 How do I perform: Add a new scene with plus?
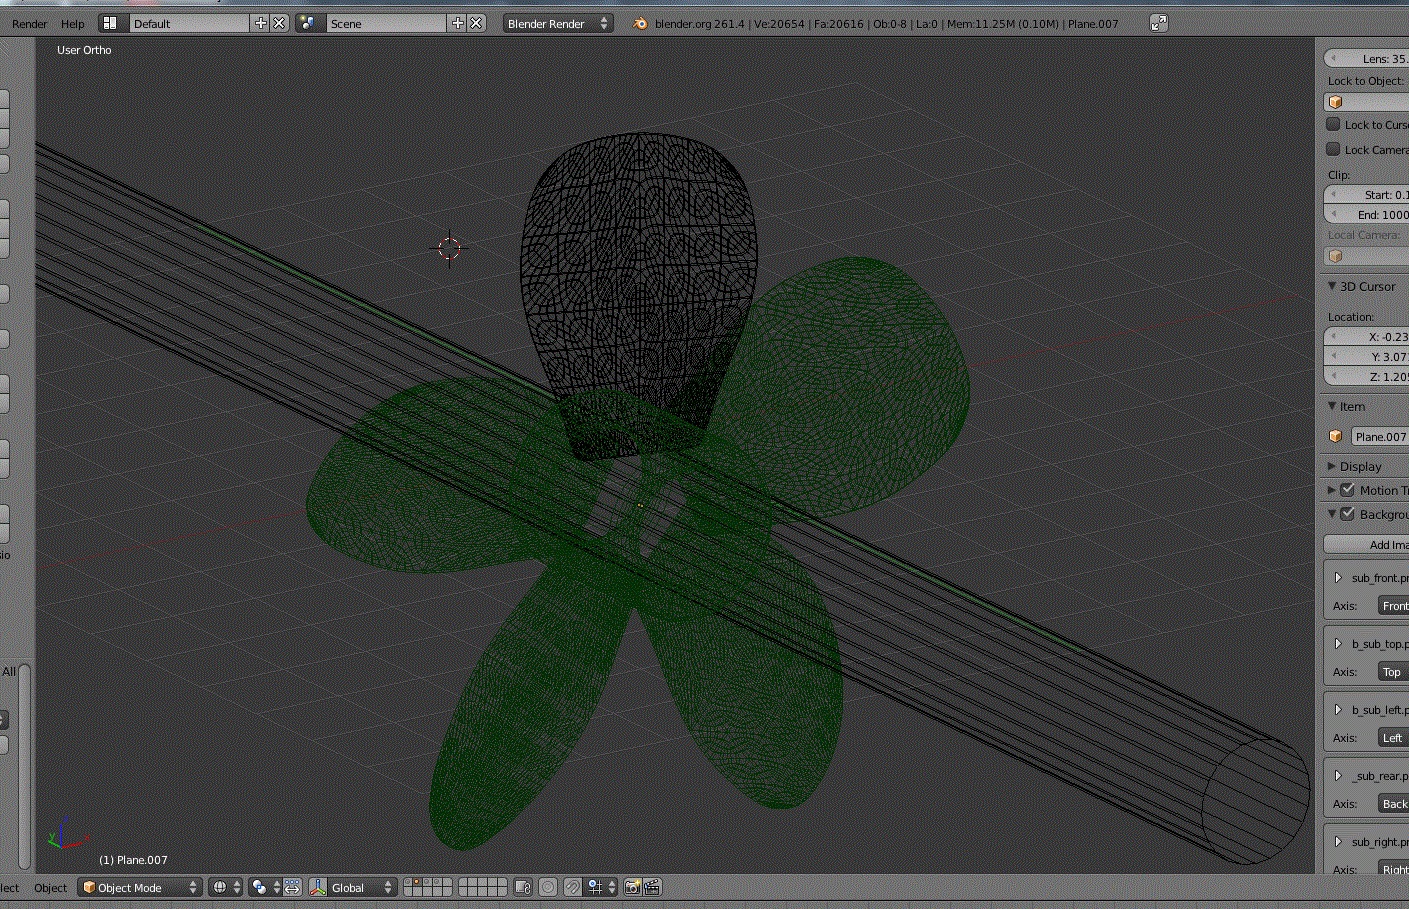click(x=458, y=23)
